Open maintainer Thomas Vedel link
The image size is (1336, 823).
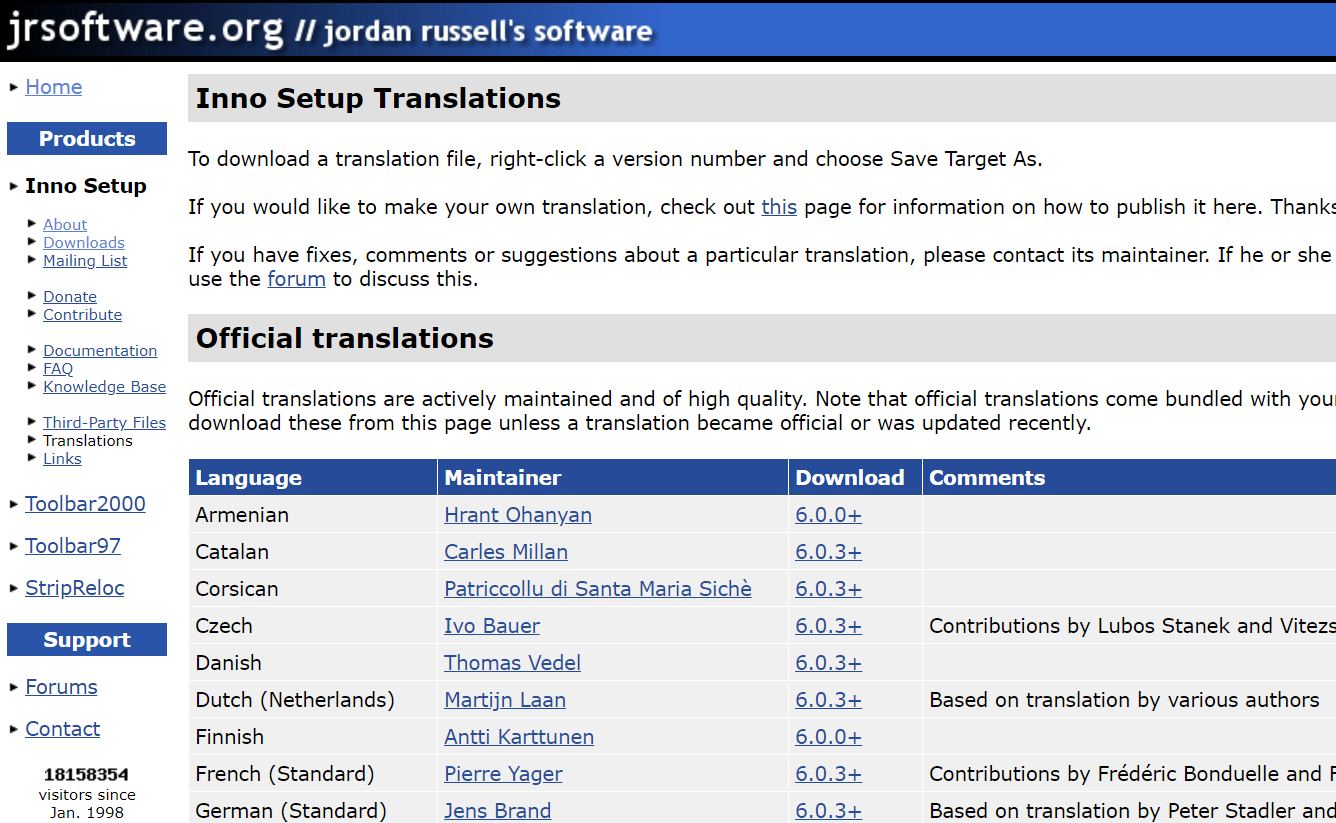[x=512, y=663]
